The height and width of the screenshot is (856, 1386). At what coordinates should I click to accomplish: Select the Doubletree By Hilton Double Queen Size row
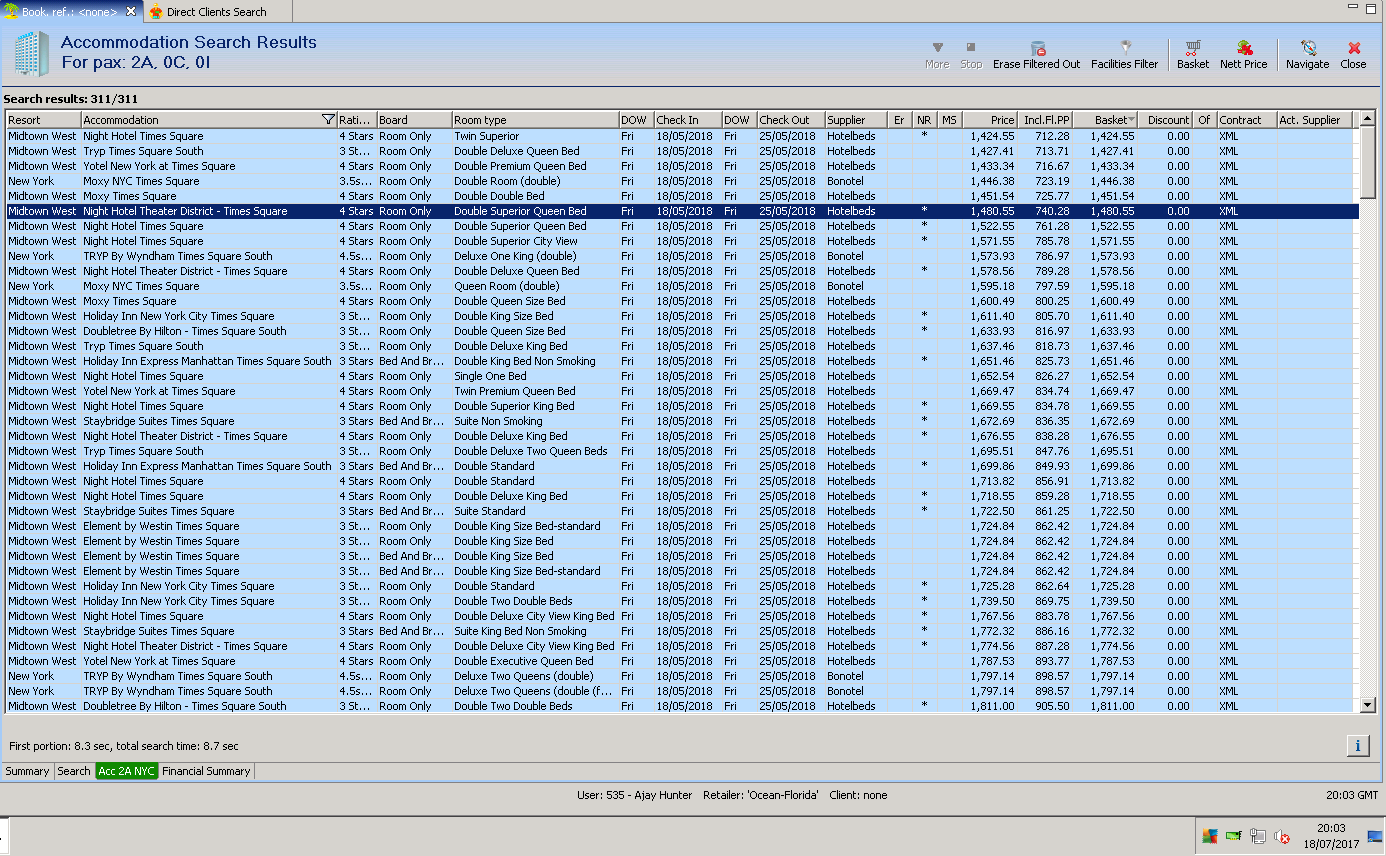[682, 331]
